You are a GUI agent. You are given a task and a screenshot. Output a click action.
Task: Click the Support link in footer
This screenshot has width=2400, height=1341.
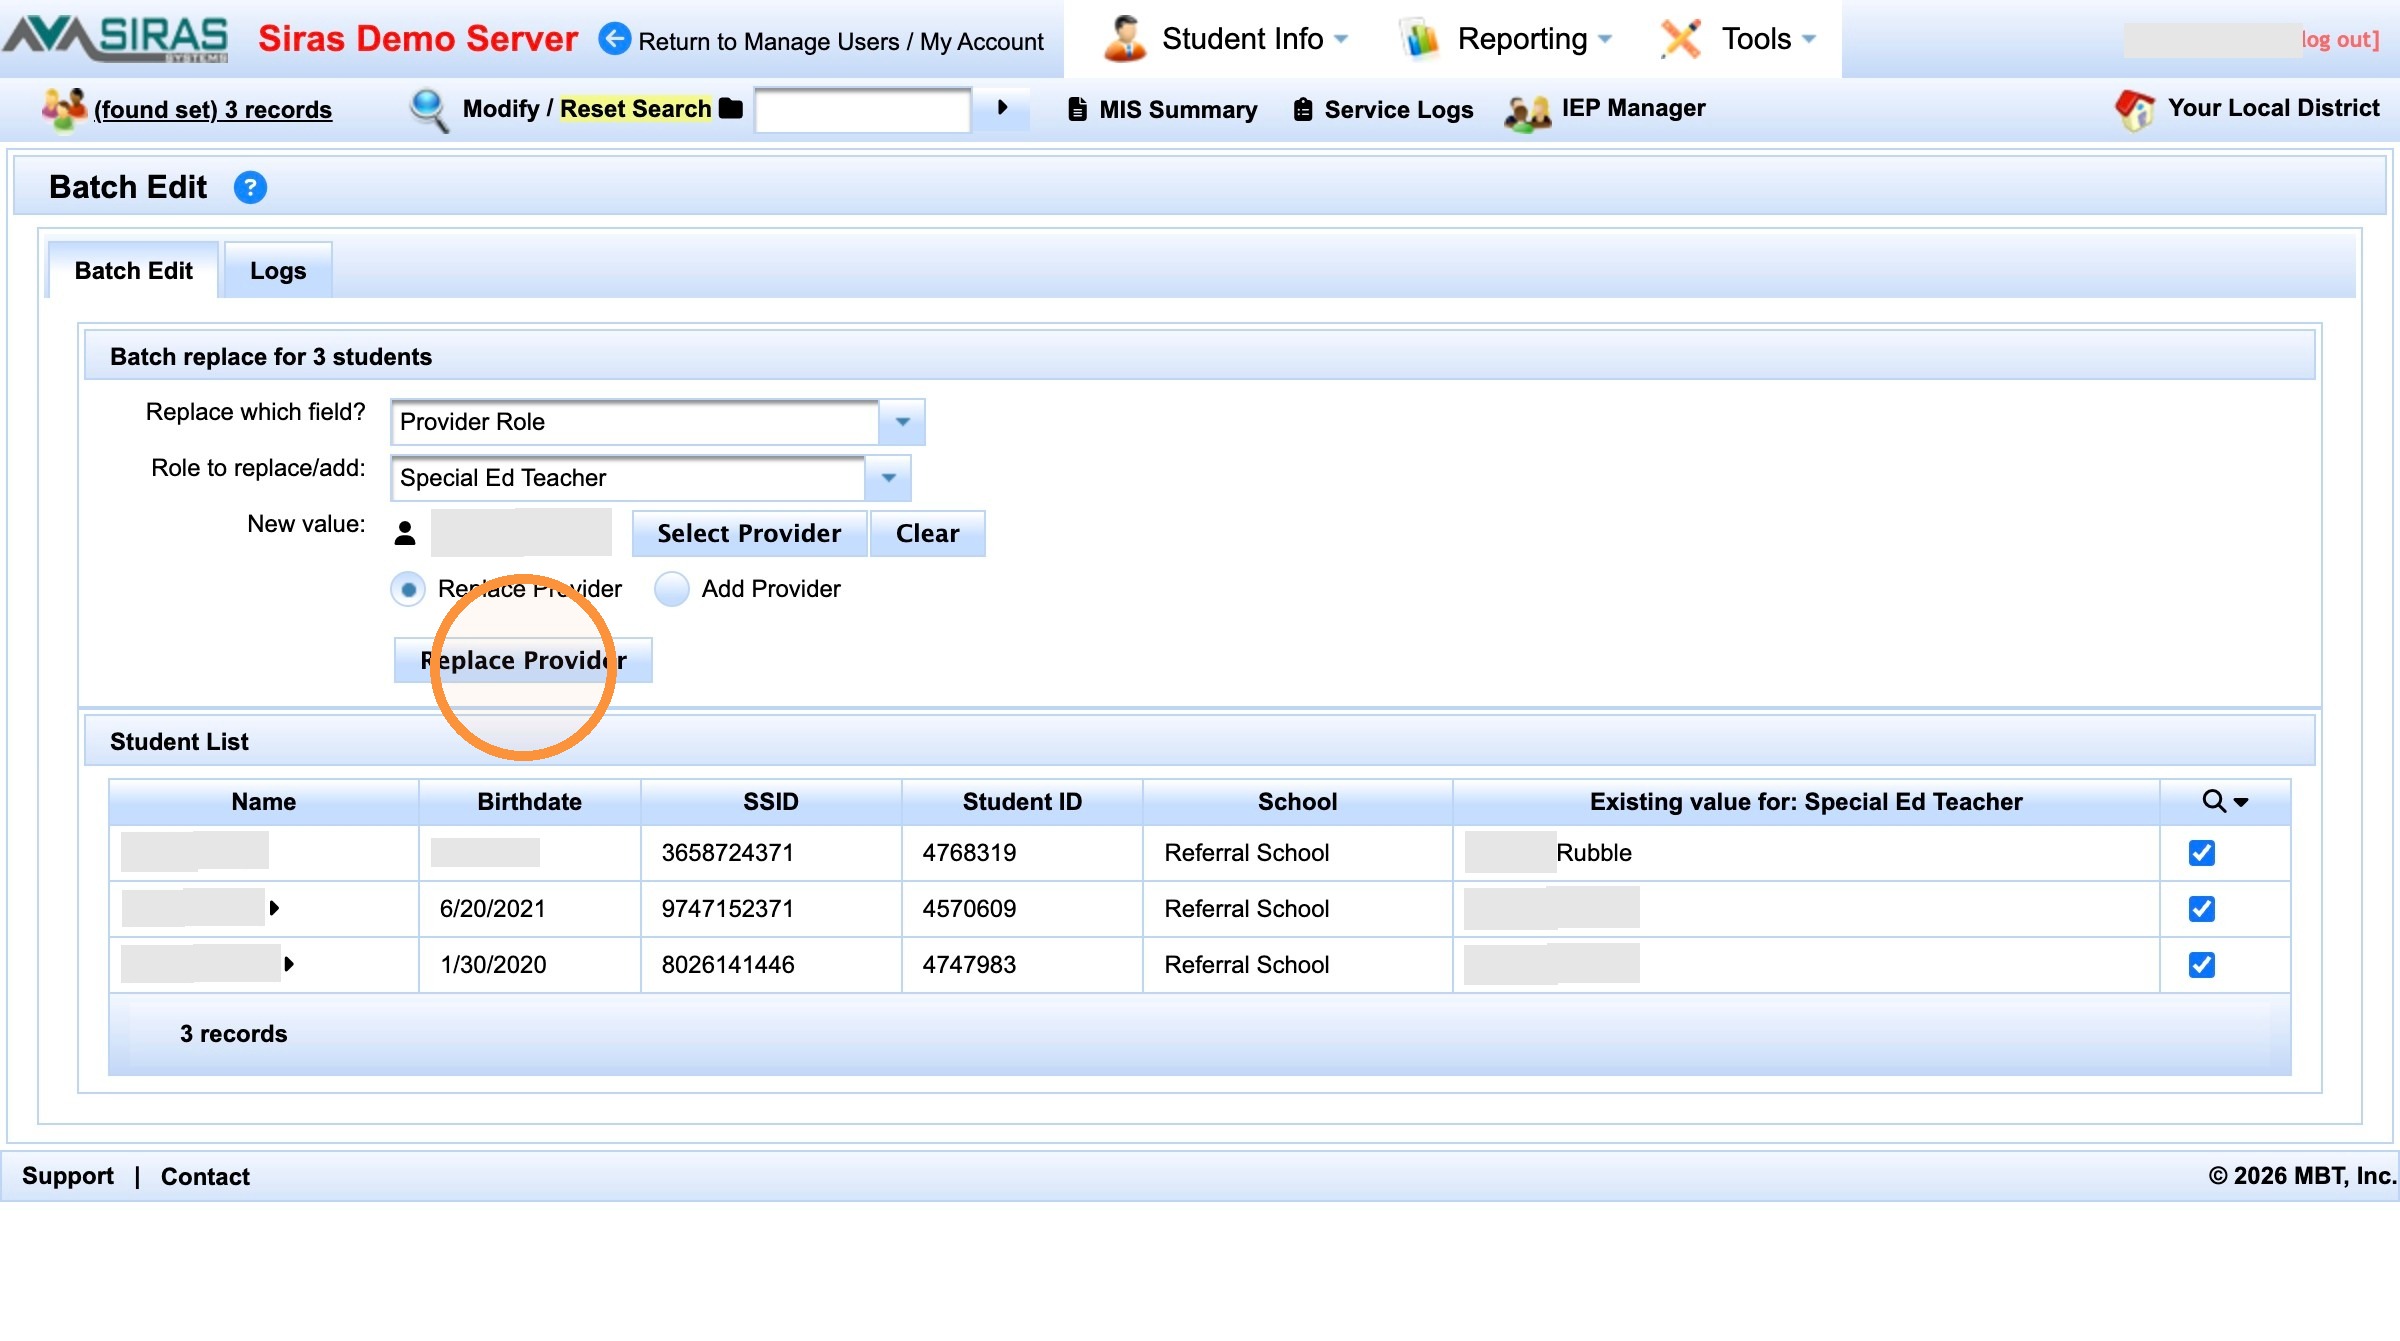click(x=68, y=1176)
